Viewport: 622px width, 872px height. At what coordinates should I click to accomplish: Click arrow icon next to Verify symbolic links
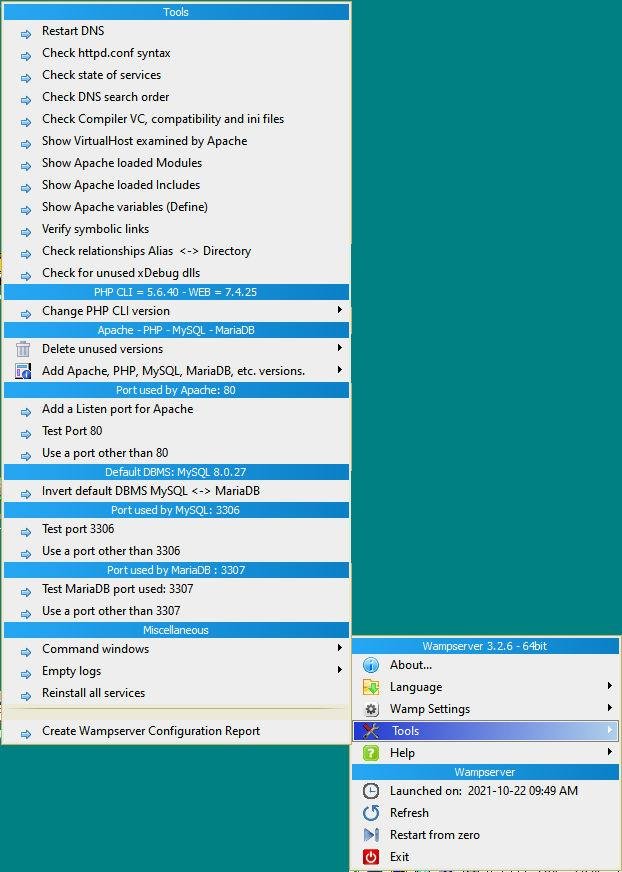(26, 232)
